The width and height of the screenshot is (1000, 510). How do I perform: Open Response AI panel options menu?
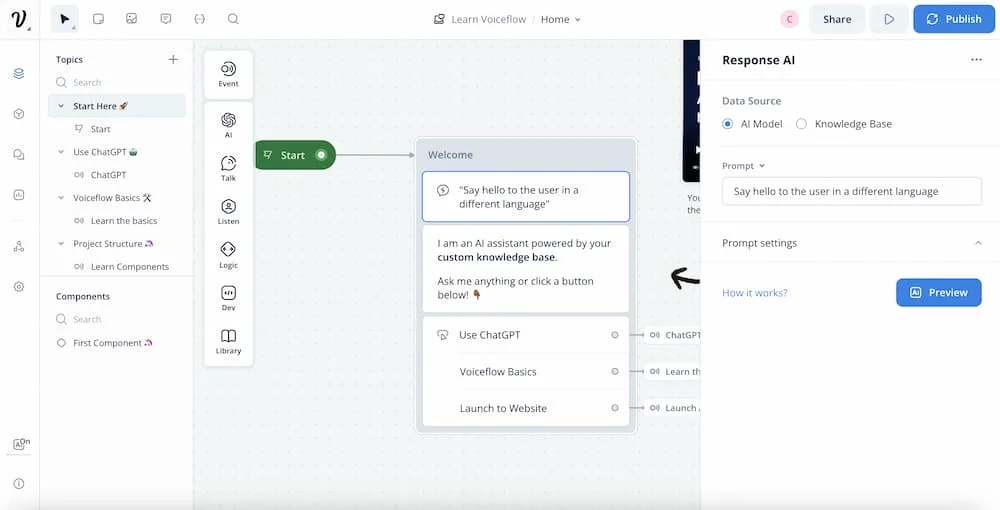tap(976, 60)
